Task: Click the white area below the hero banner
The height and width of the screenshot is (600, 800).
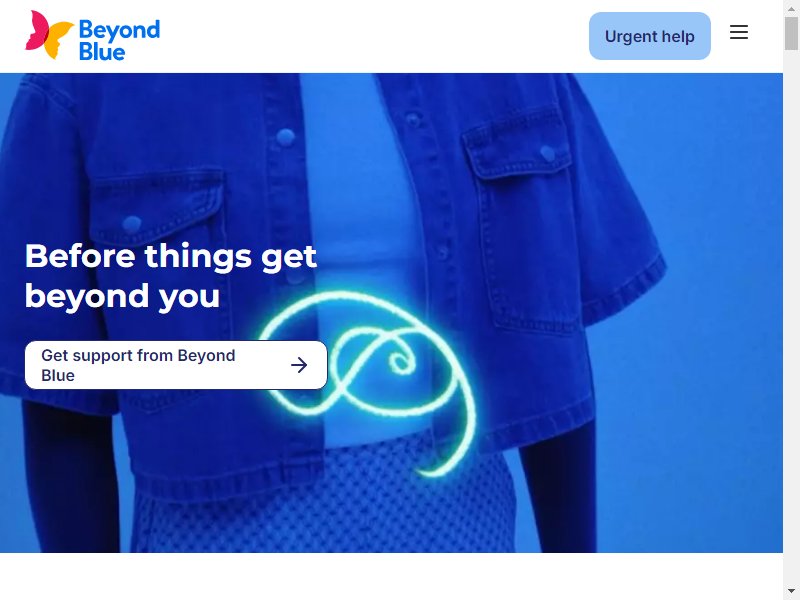Action: click(x=391, y=576)
